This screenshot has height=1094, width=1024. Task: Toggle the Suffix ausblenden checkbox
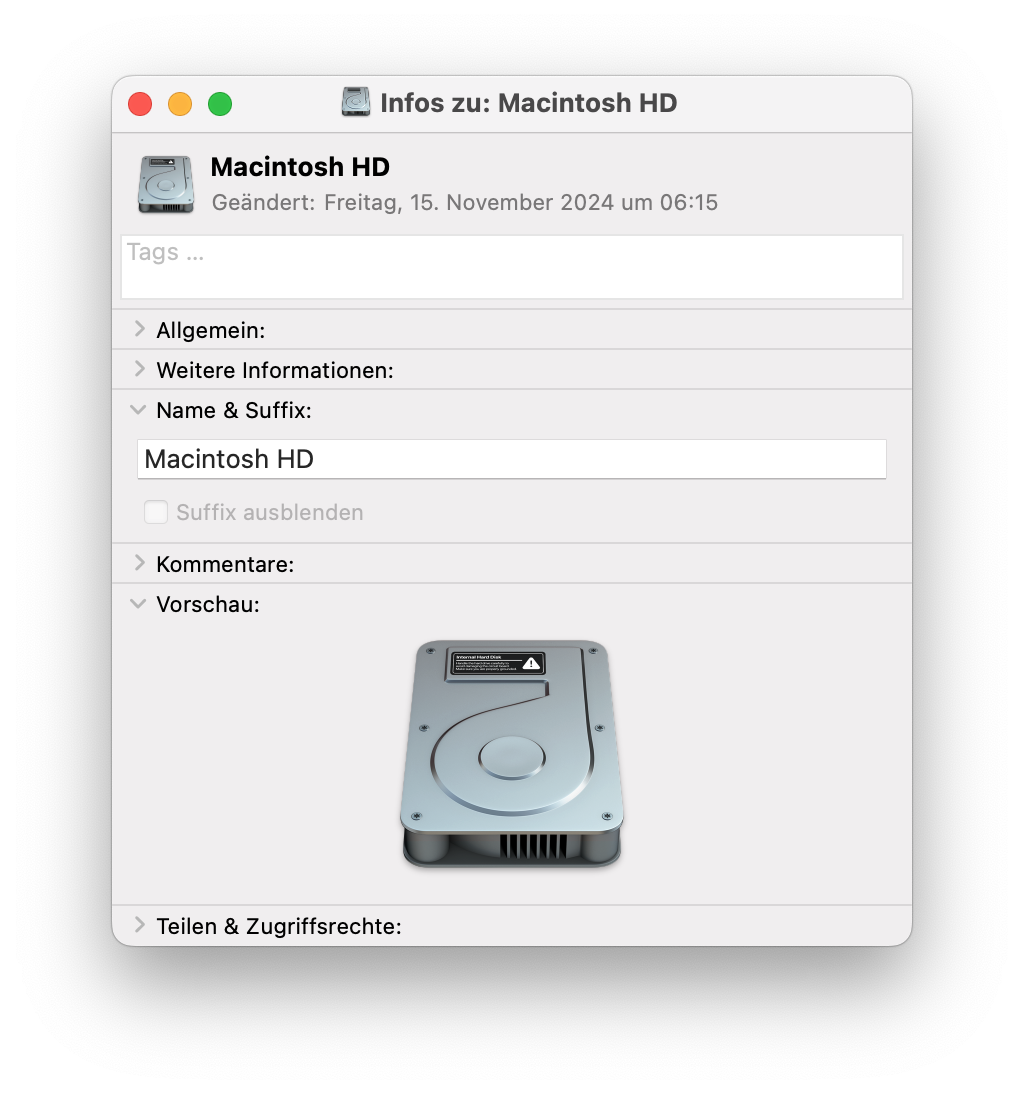(x=156, y=511)
